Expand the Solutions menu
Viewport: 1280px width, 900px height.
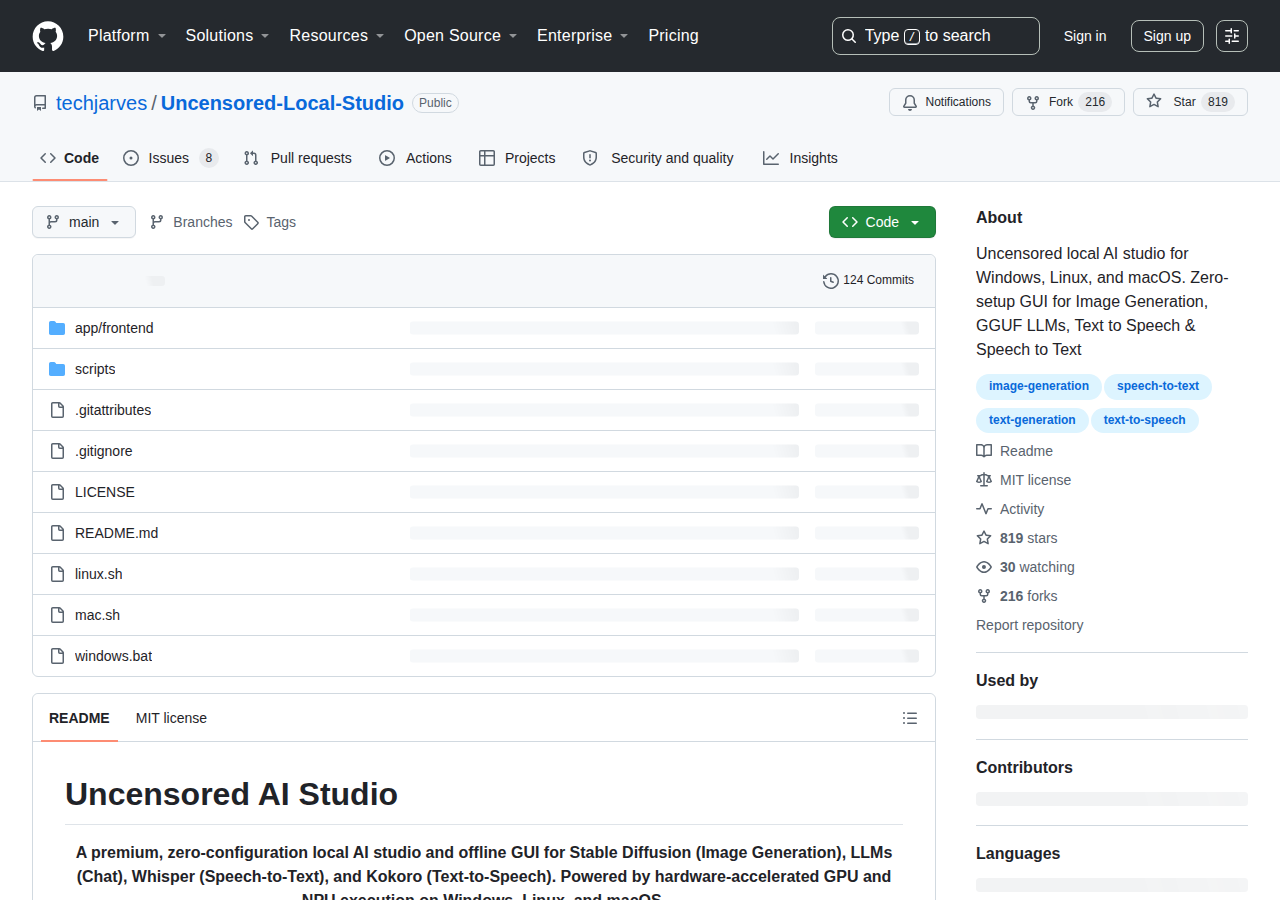(227, 36)
